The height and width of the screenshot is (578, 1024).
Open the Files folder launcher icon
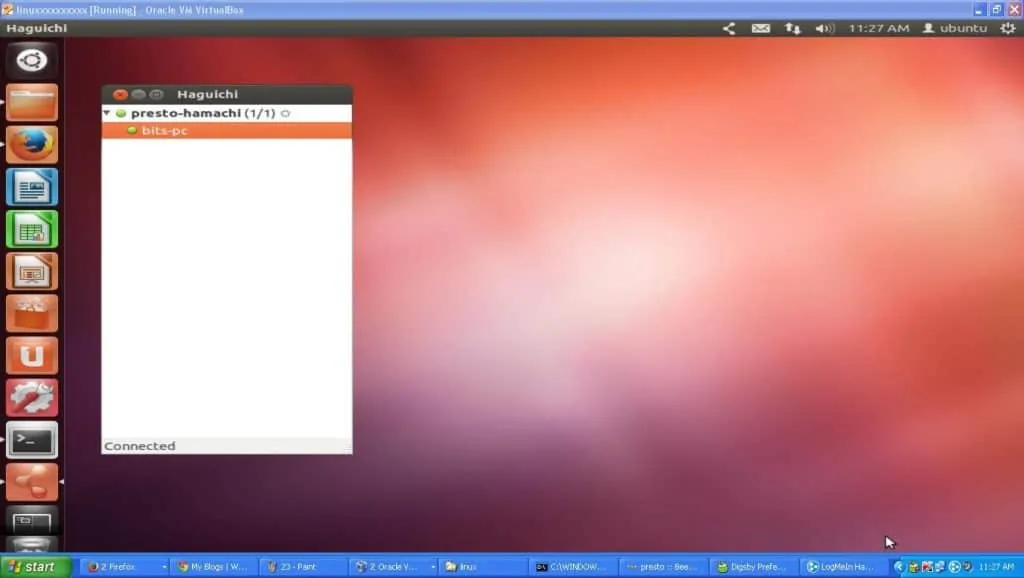click(31, 103)
